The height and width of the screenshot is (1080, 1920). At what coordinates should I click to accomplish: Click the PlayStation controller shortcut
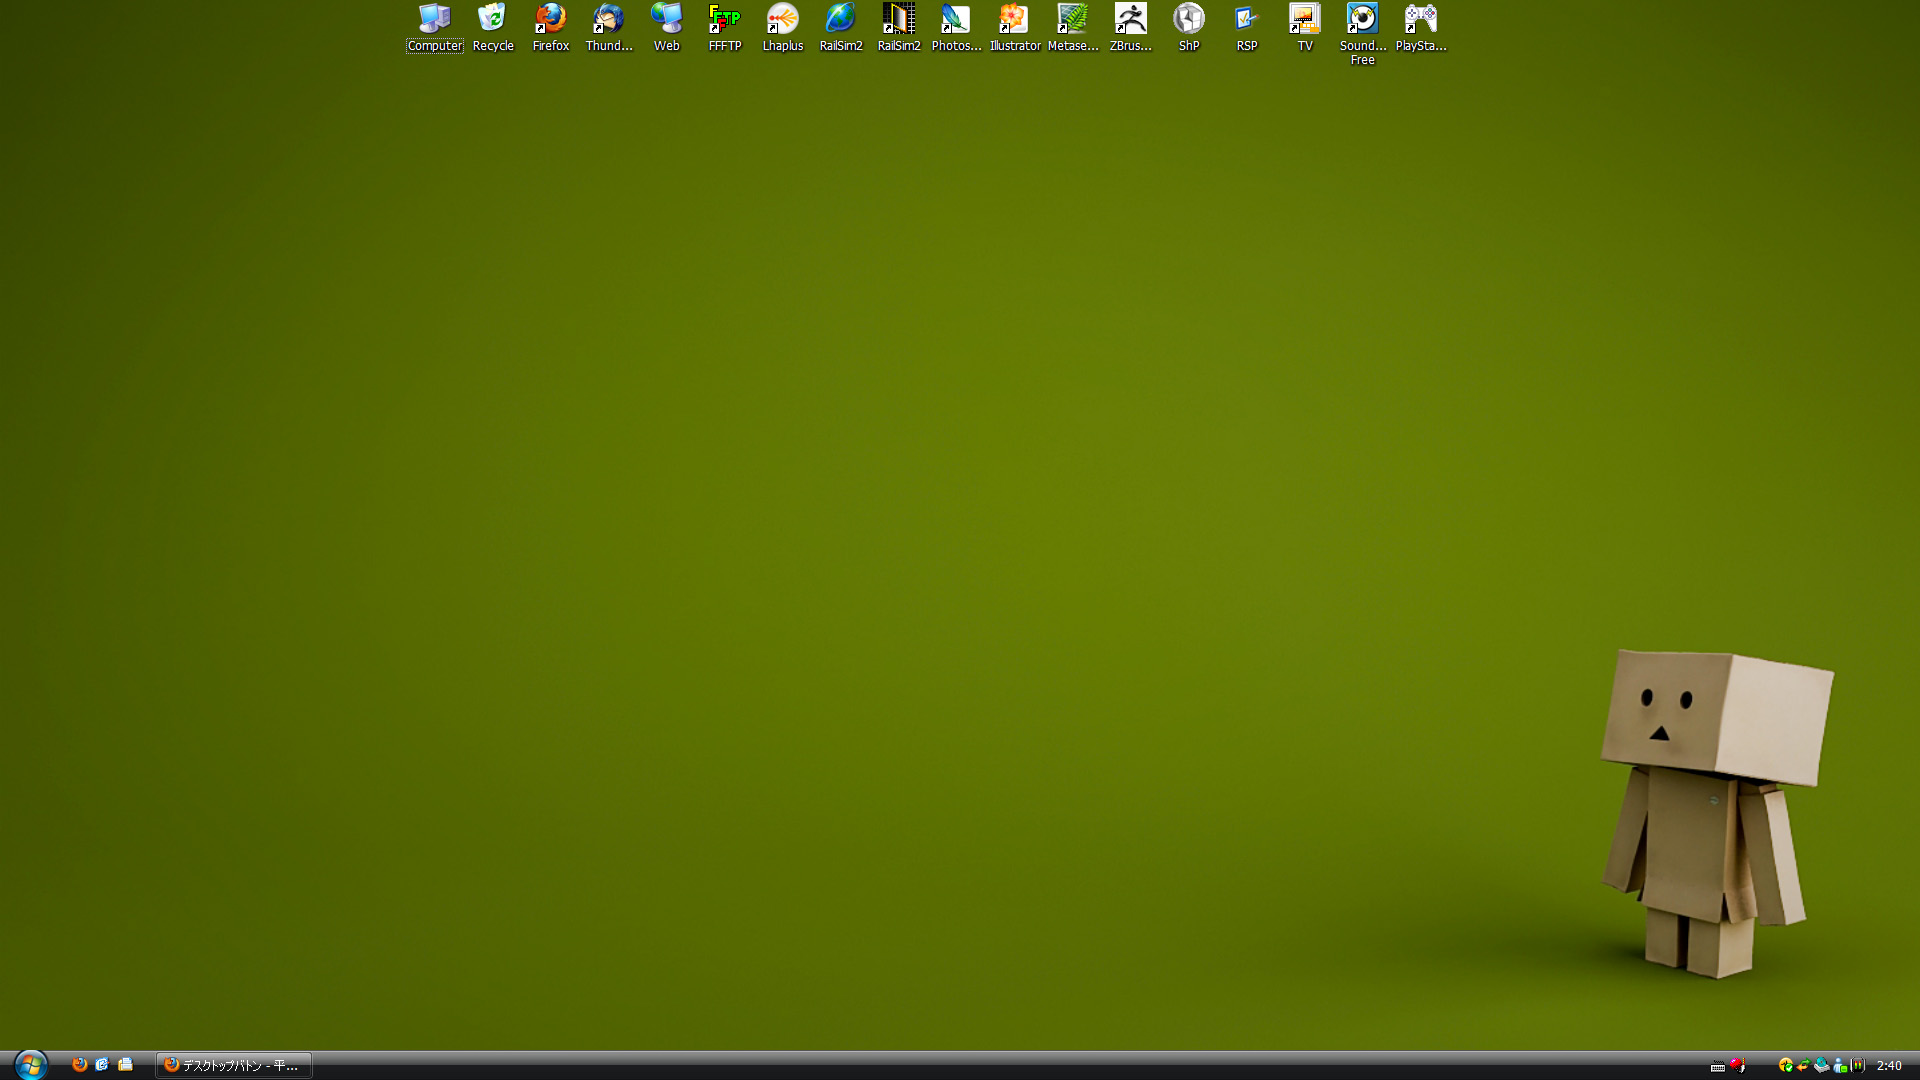1420,19
